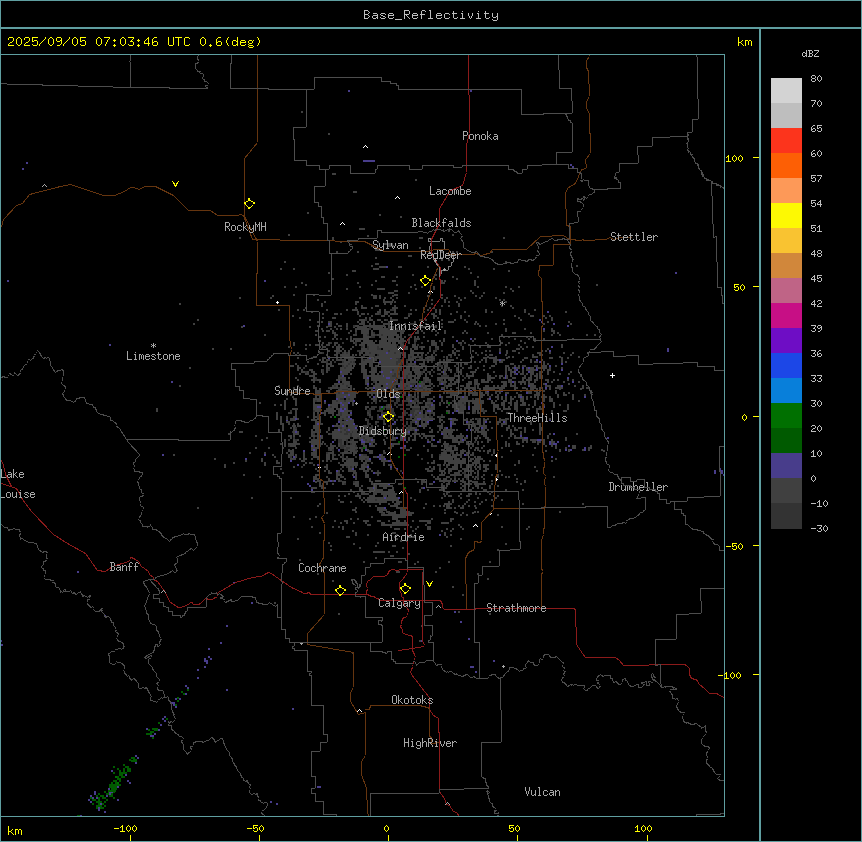Screen dimensions: 862x842
Task: Click the Strathmore city label
Action: point(516,608)
